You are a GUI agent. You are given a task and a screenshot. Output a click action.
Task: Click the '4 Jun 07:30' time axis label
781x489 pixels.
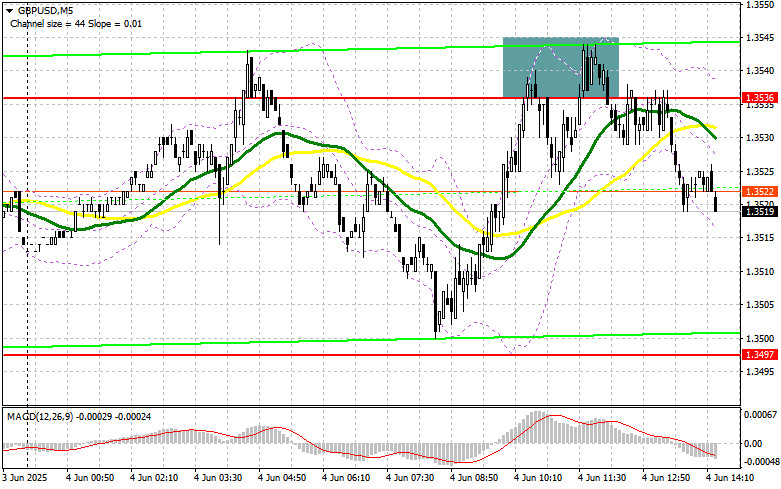click(410, 478)
